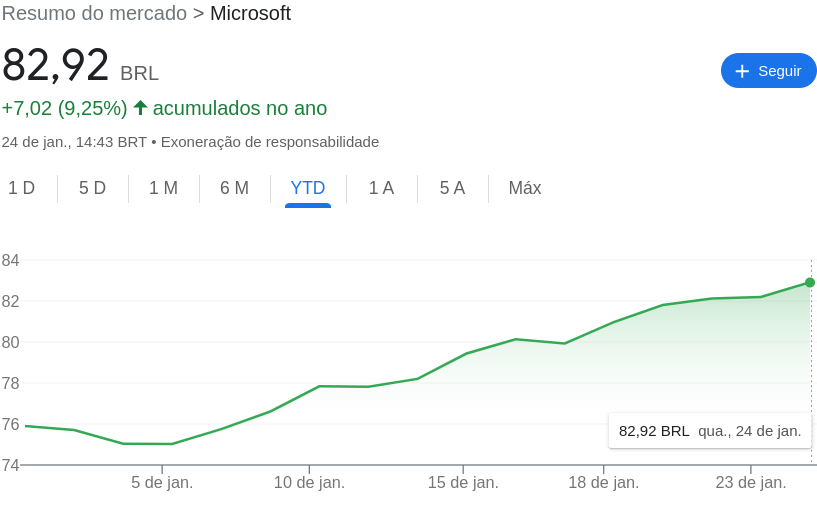Viewport: 817px width, 505px height.
Task: Click the active YTD tab
Action: 308,188
